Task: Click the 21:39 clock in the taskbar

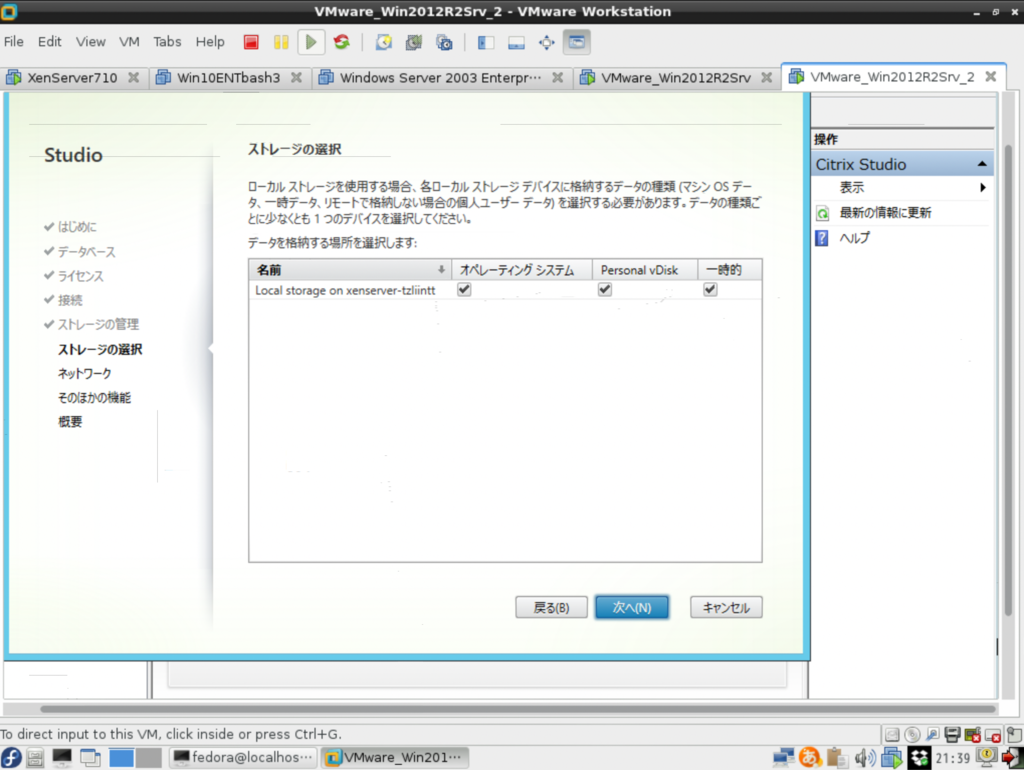Action: [952, 758]
